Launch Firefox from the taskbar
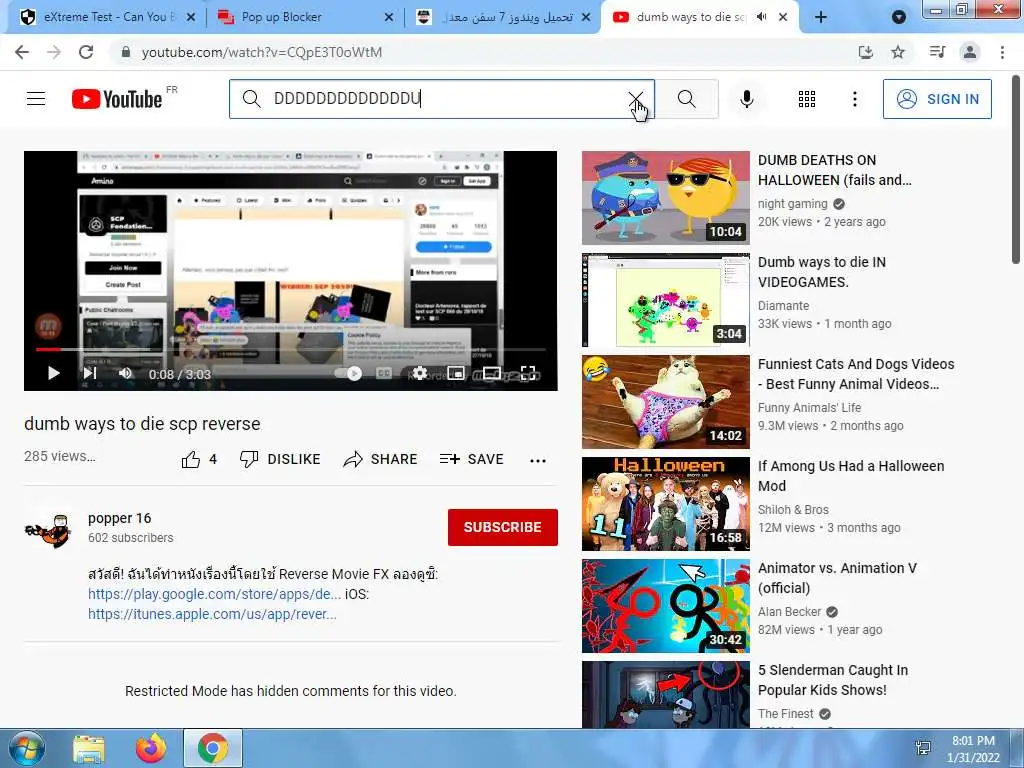 151,748
